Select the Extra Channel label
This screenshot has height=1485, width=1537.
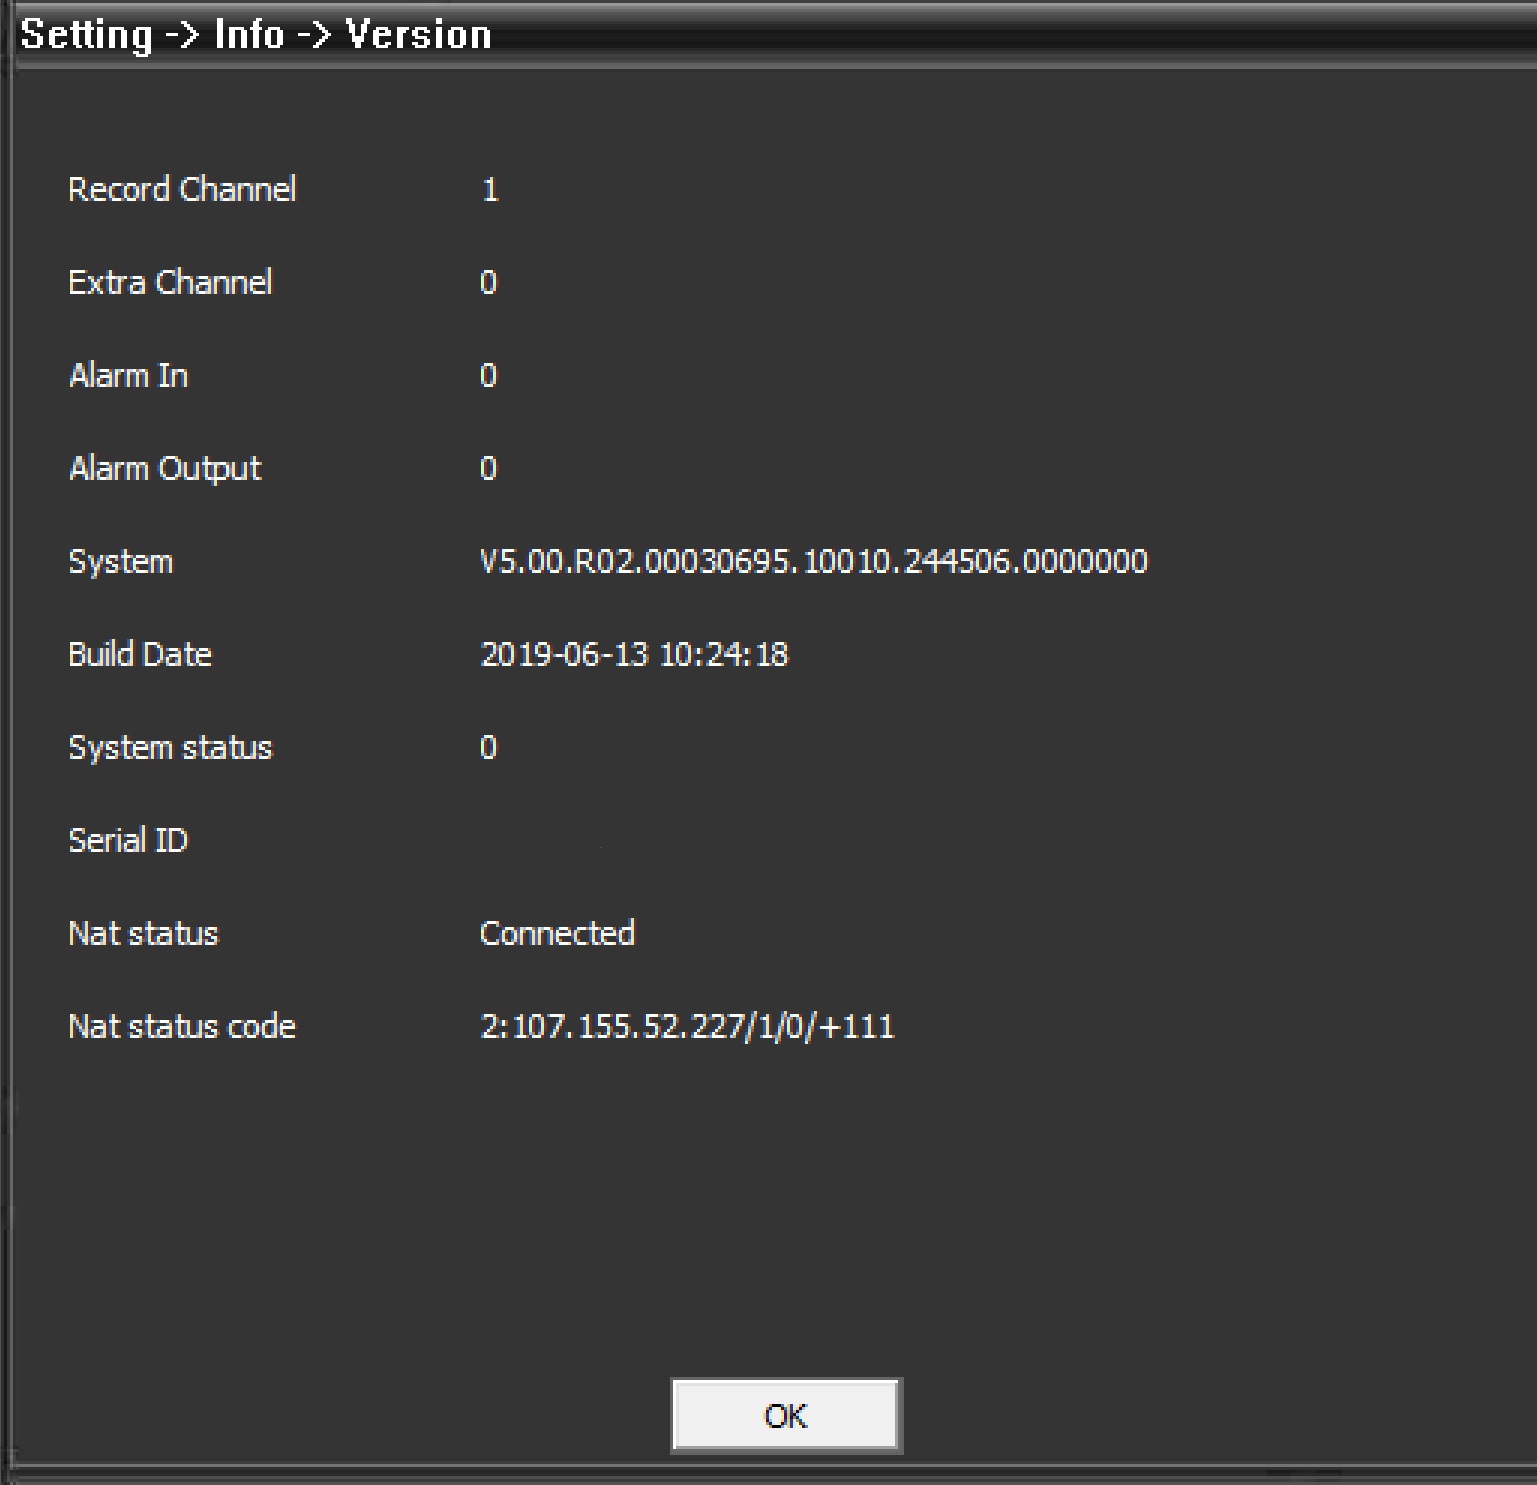pyautogui.click(x=170, y=283)
